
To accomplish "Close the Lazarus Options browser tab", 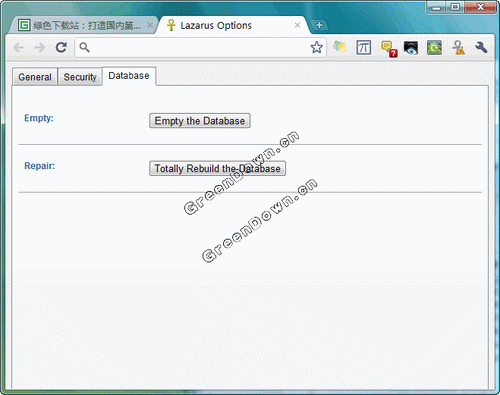I will 297,25.
